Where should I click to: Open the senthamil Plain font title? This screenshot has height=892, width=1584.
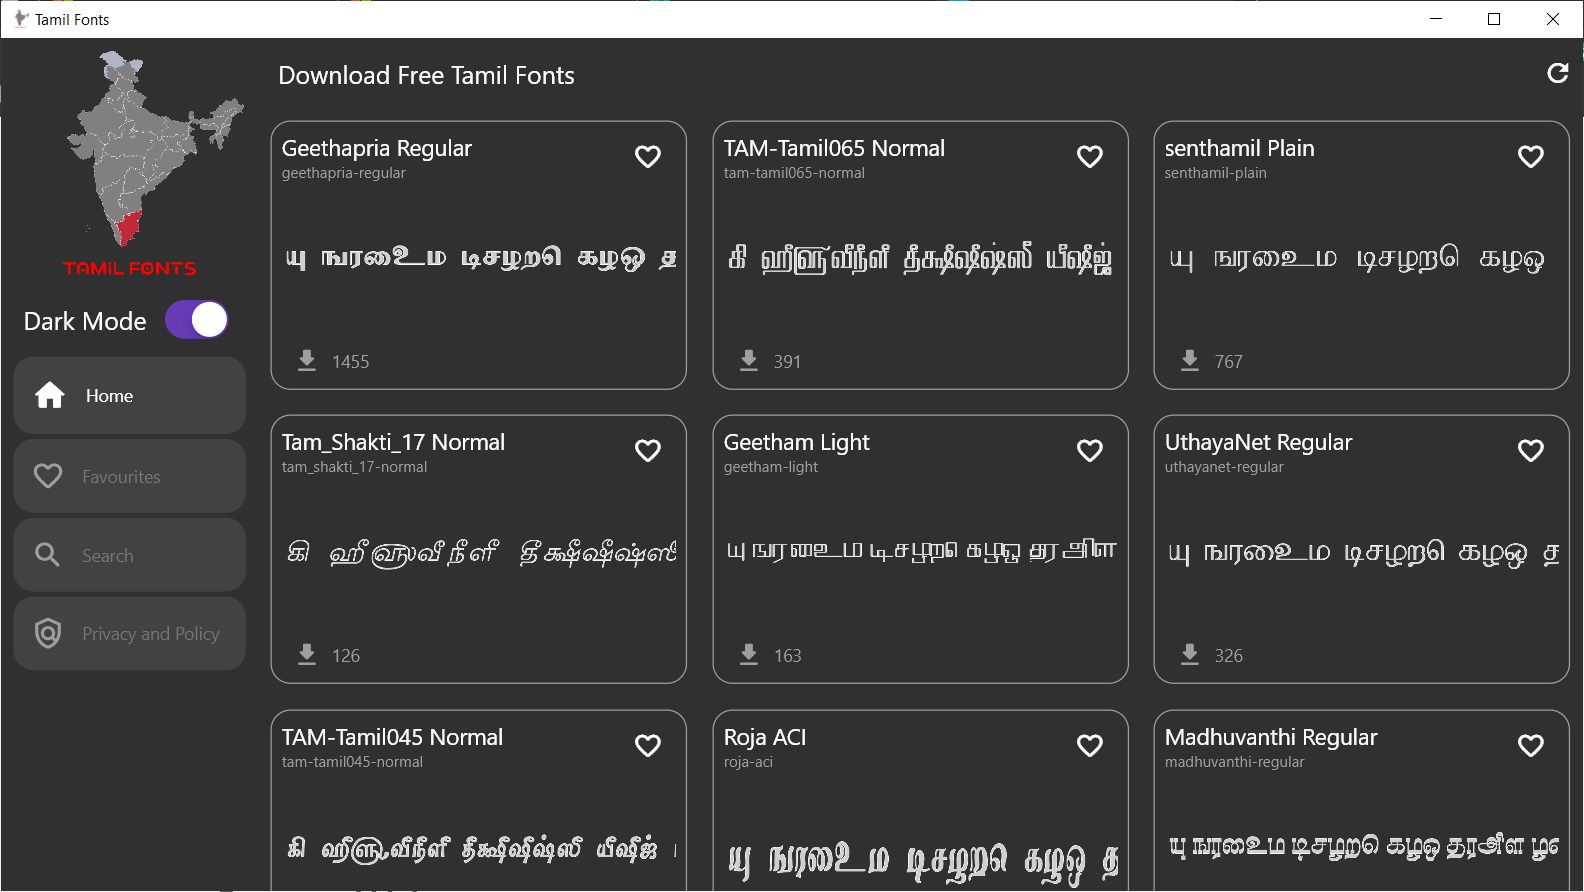[x=1240, y=148]
